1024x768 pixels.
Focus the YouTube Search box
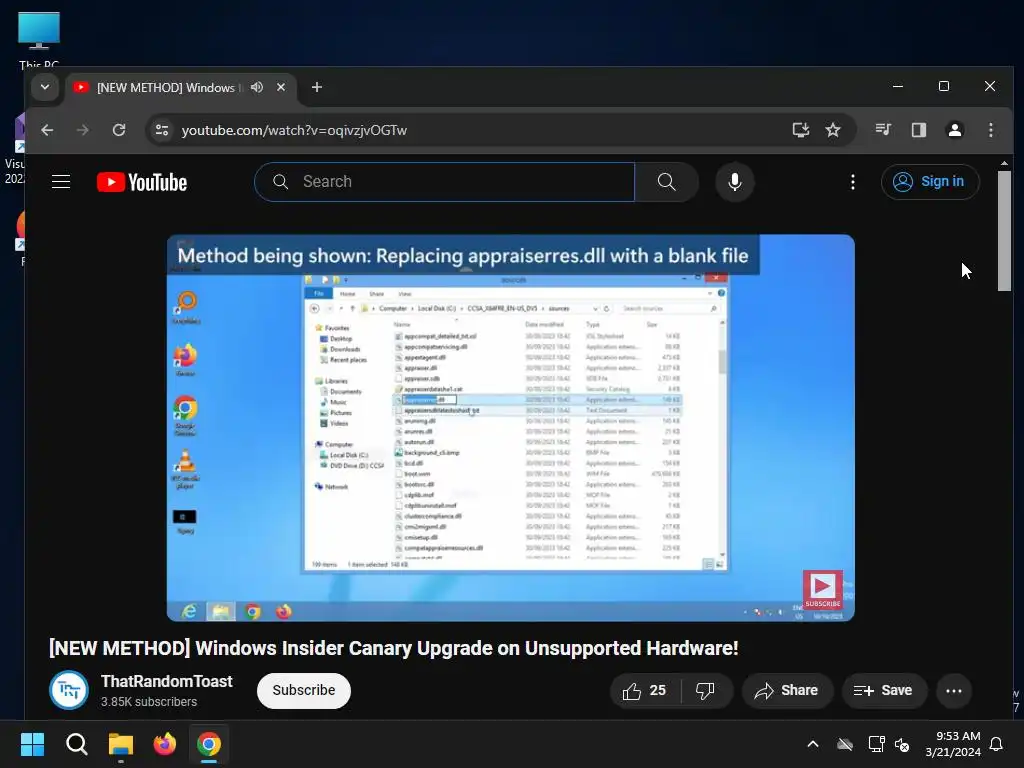445,182
